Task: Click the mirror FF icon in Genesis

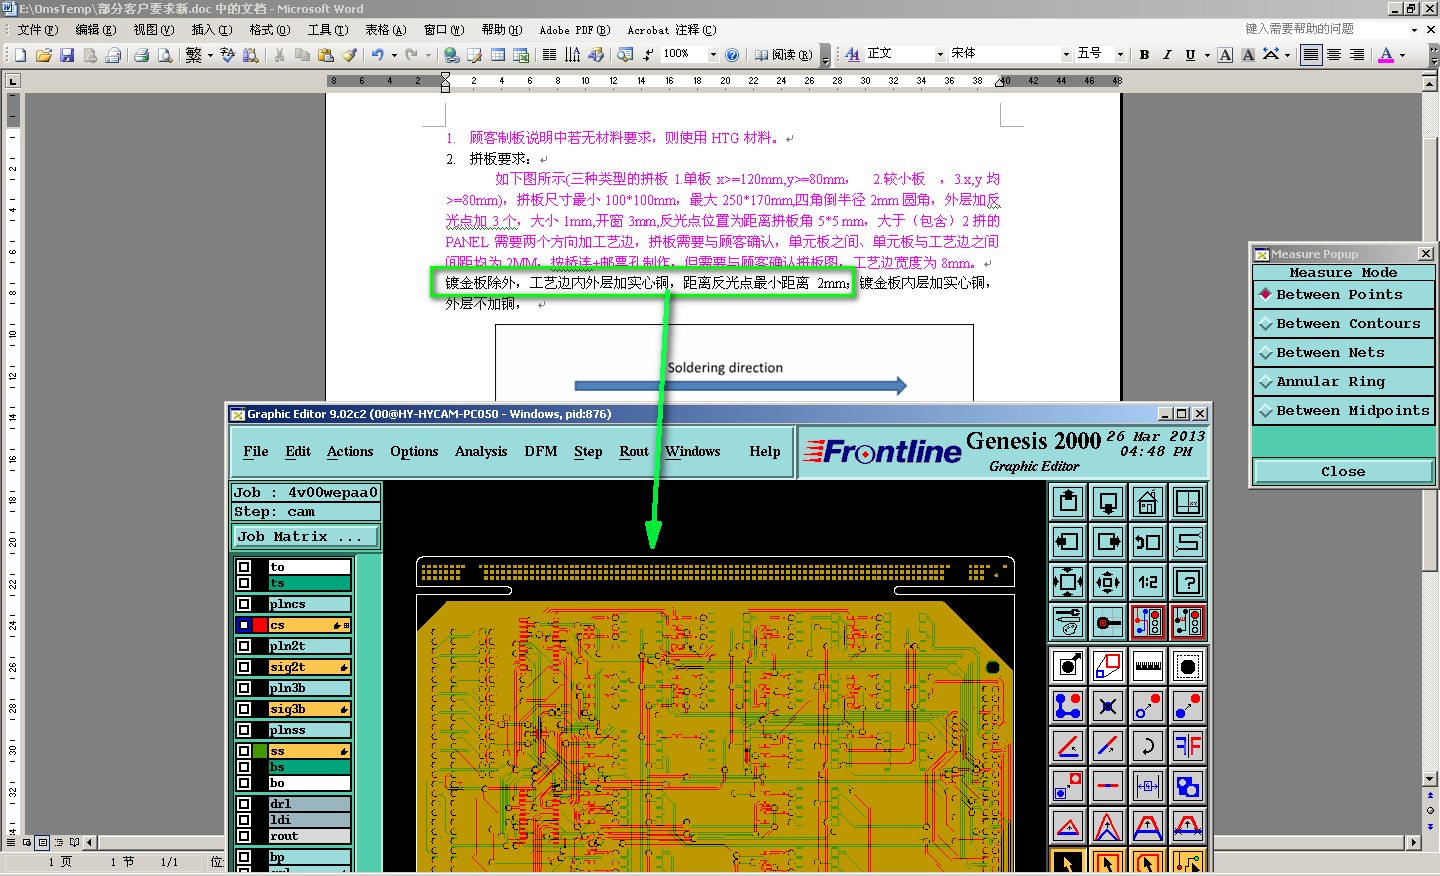Action: (x=1188, y=746)
